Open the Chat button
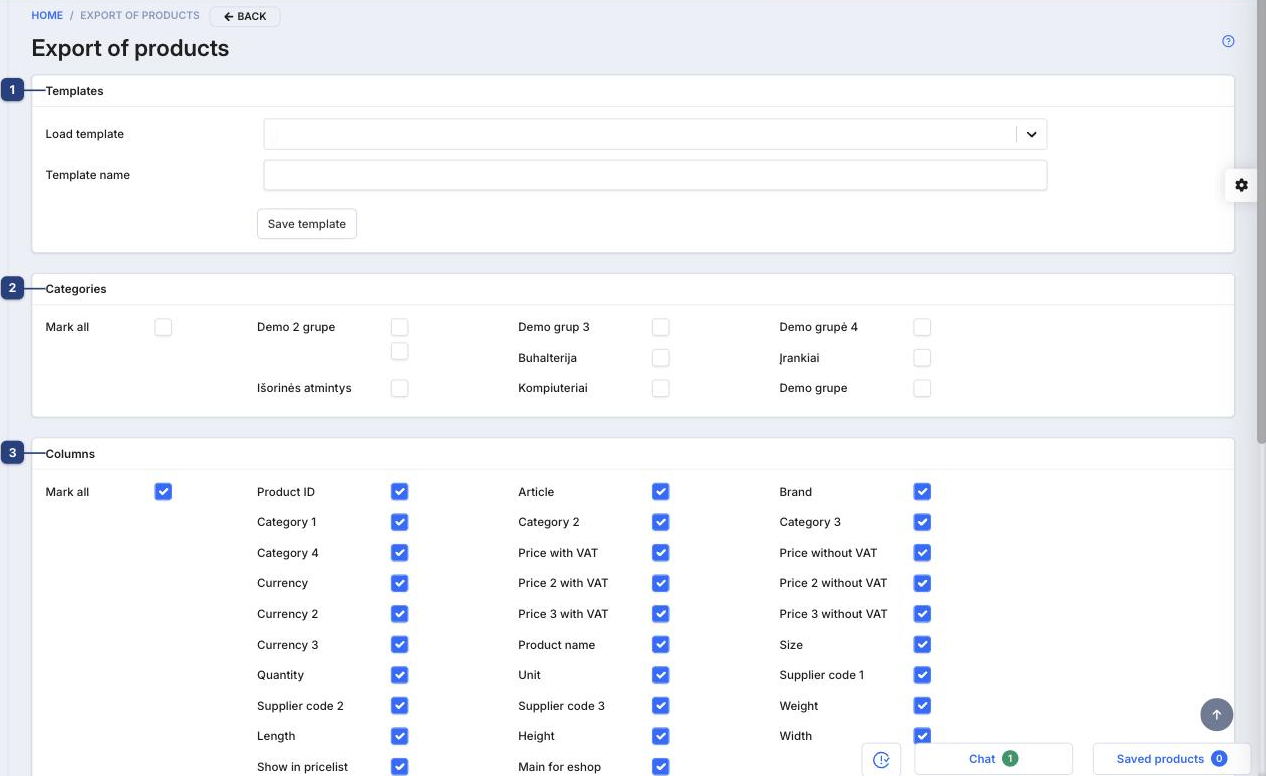The width and height of the screenshot is (1266, 776). coord(993,759)
